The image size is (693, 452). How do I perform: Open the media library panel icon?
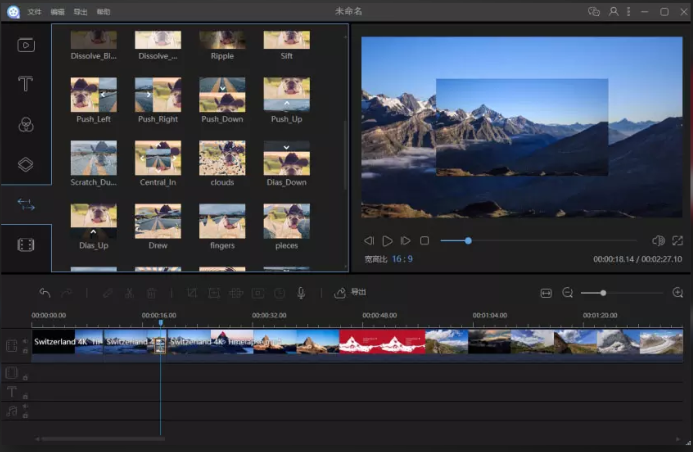pos(26,44)
